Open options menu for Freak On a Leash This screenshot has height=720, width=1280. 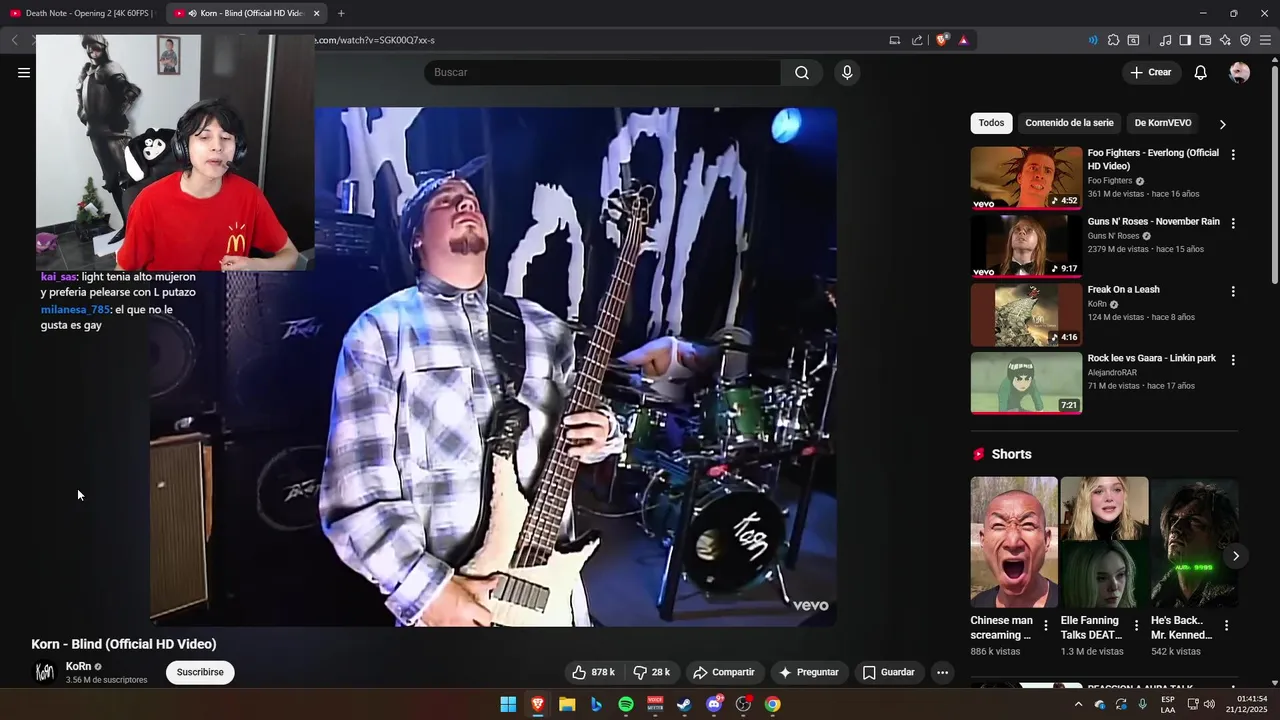pos(1233,291)
